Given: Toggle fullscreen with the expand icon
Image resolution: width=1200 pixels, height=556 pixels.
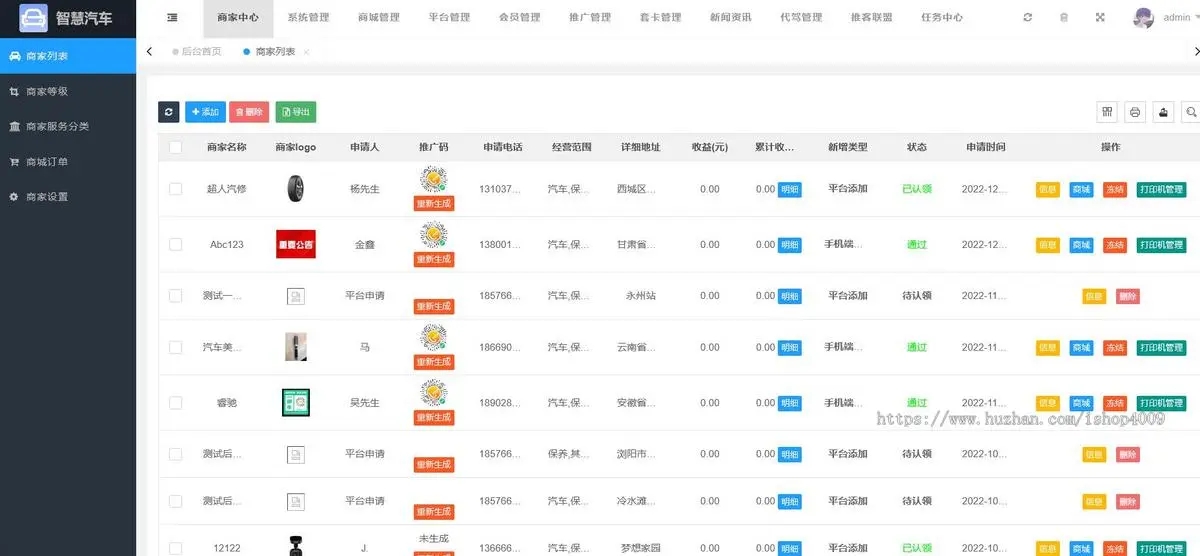Looking at the screenshot, I should 1100,17.
